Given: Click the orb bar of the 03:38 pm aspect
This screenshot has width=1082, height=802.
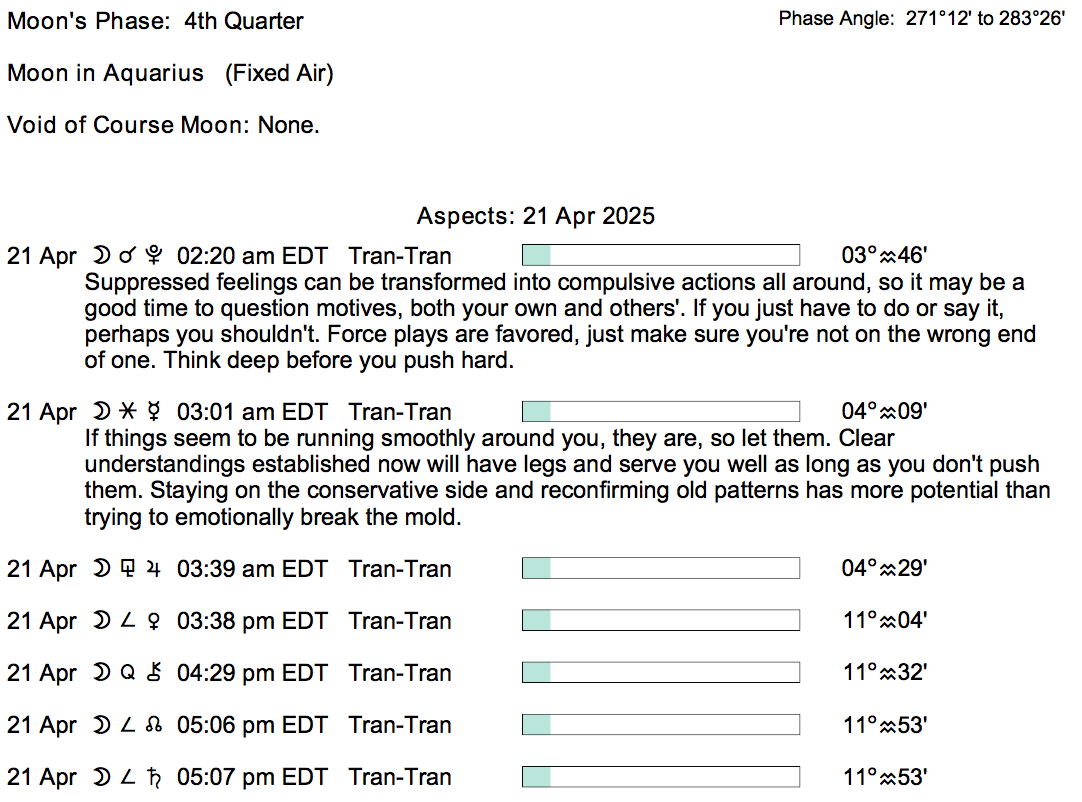Looking at the screenshot, I should (661, 620).
